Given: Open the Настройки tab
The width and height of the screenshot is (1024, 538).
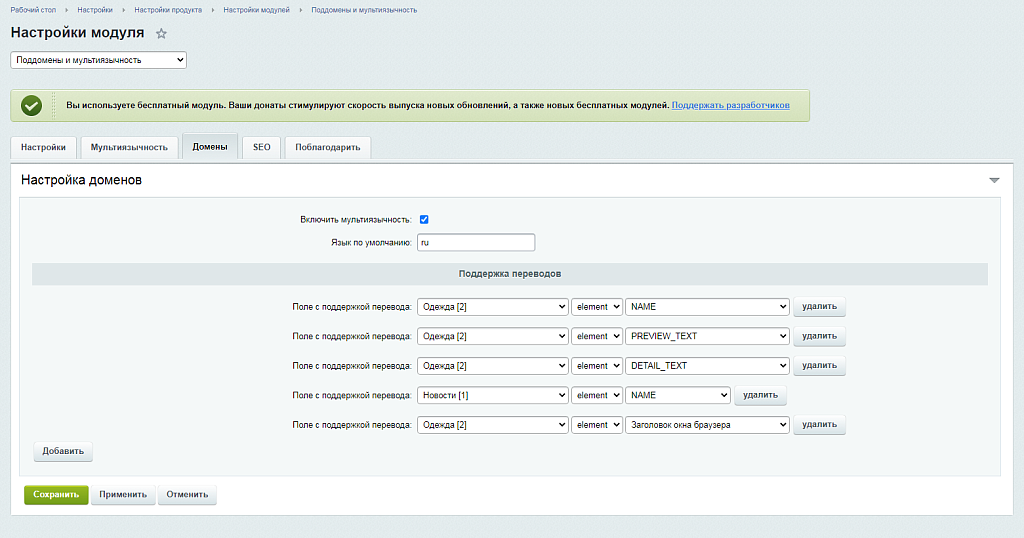Looking at the screenshot, I should pyautogui.click(x=43, y=147).
